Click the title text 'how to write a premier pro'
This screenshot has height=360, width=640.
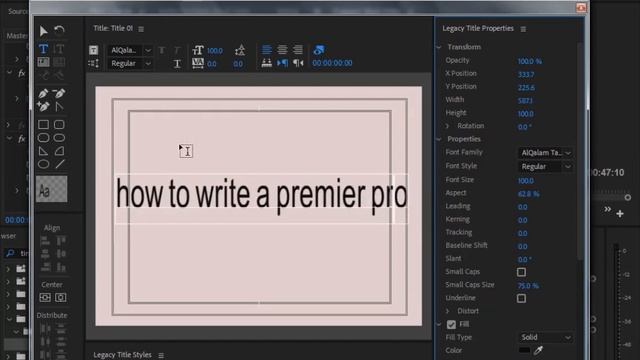point(262,195)
